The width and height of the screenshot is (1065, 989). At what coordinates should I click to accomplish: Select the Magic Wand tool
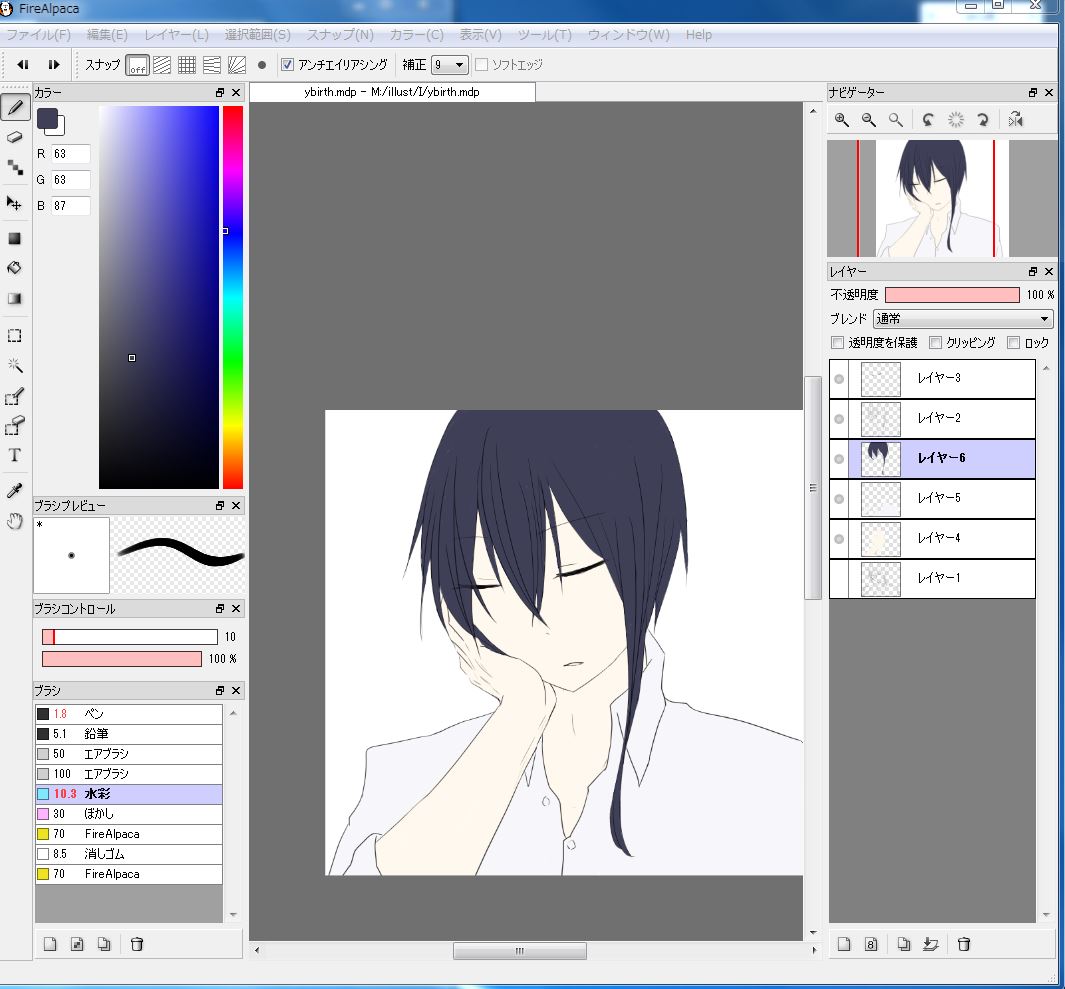(15, 366)
